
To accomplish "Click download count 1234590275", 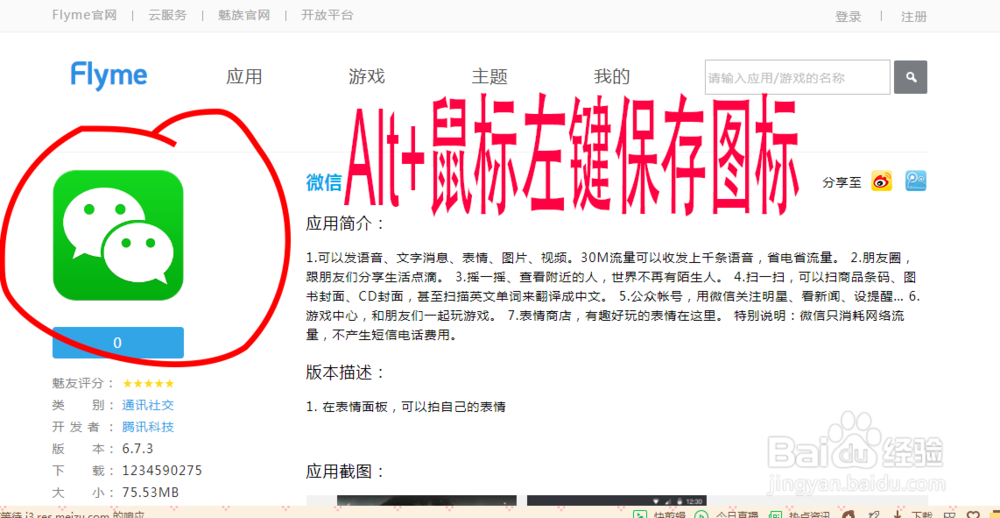I will (x=163, y=471).
